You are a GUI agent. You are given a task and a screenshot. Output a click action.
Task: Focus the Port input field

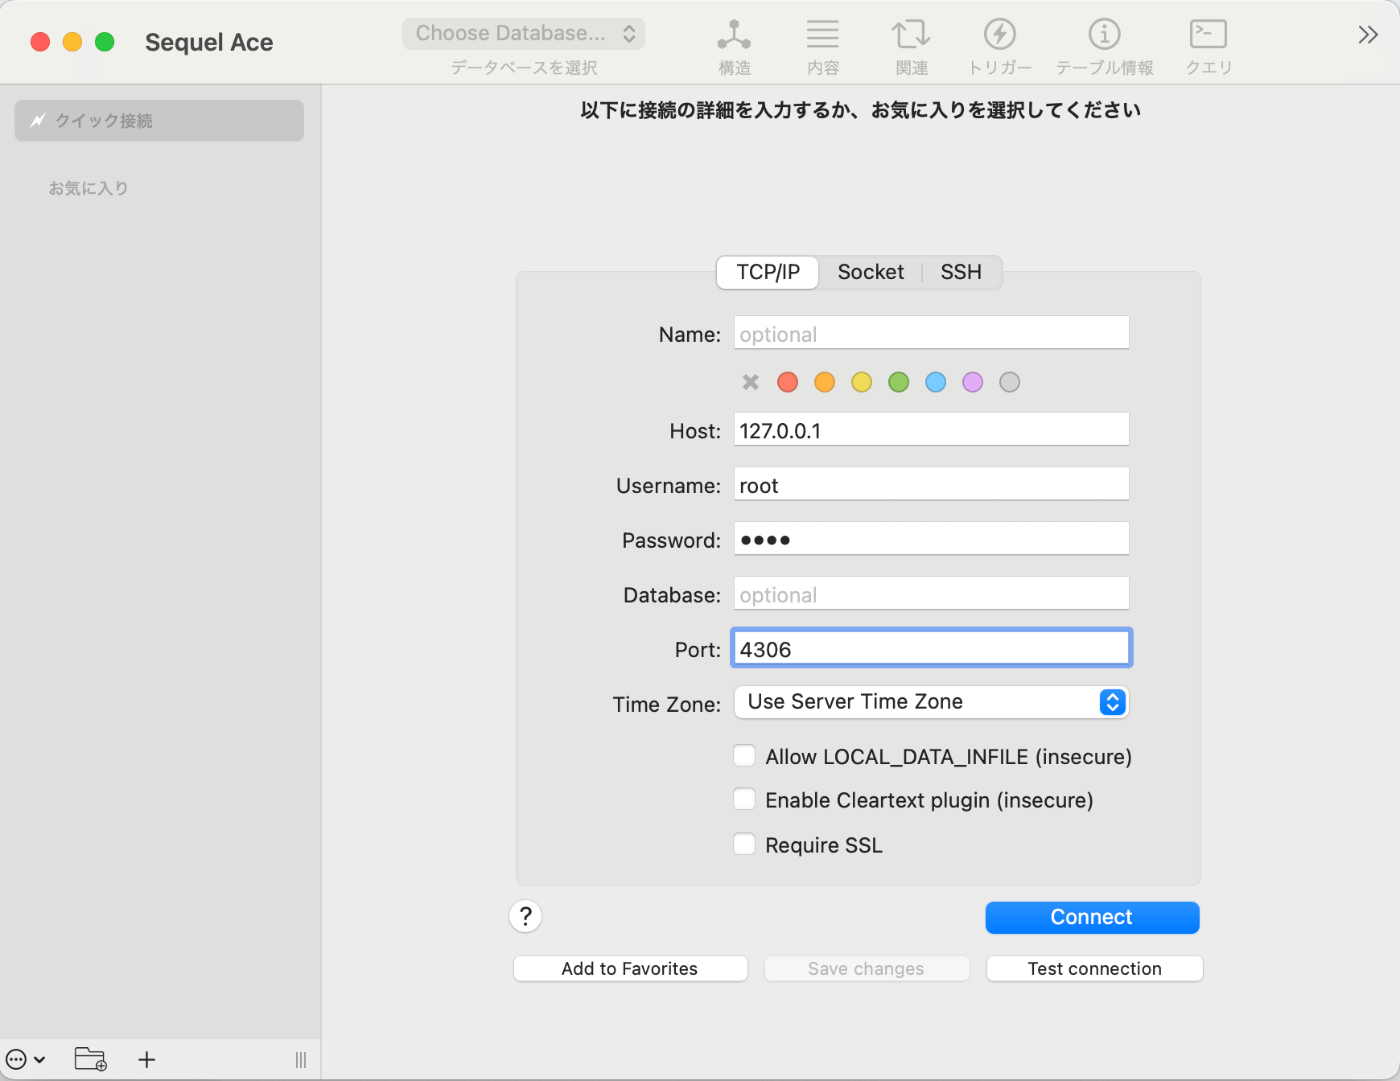(931, 648)
